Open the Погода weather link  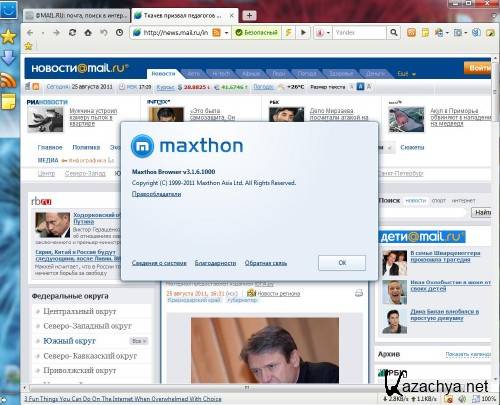coord(263,87)
